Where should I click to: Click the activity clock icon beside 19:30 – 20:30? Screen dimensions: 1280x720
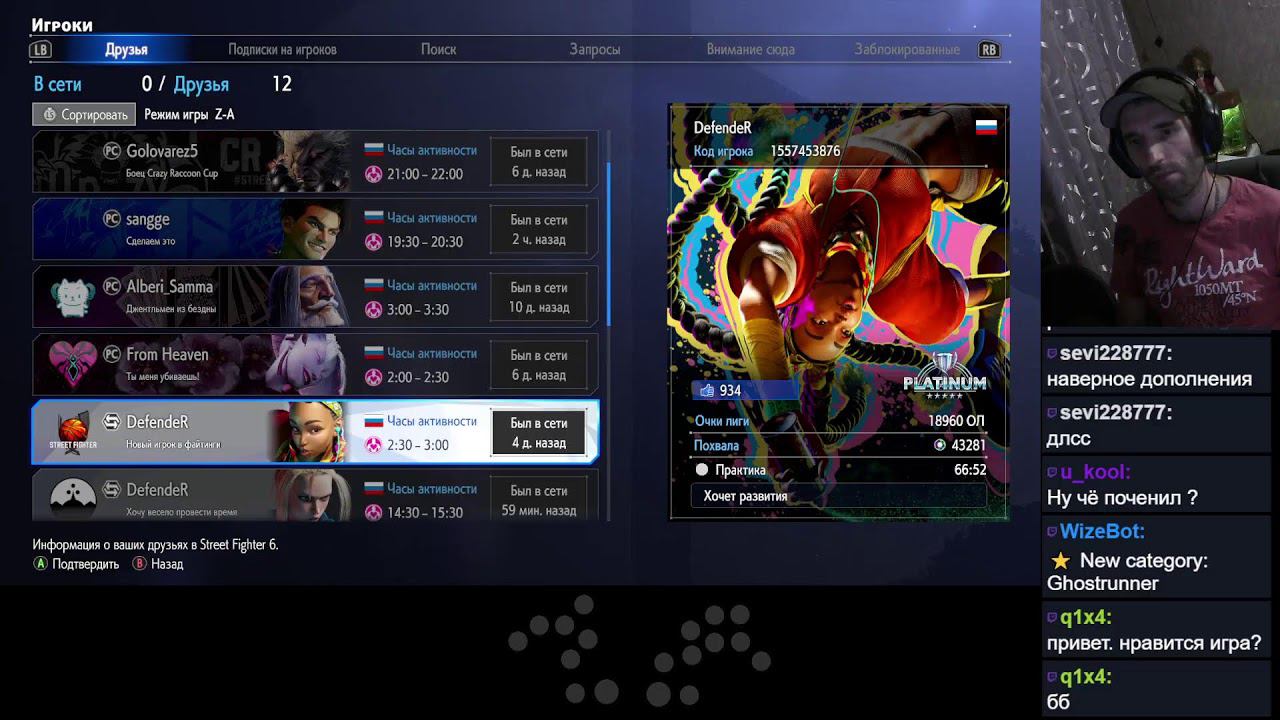point(373,242)
